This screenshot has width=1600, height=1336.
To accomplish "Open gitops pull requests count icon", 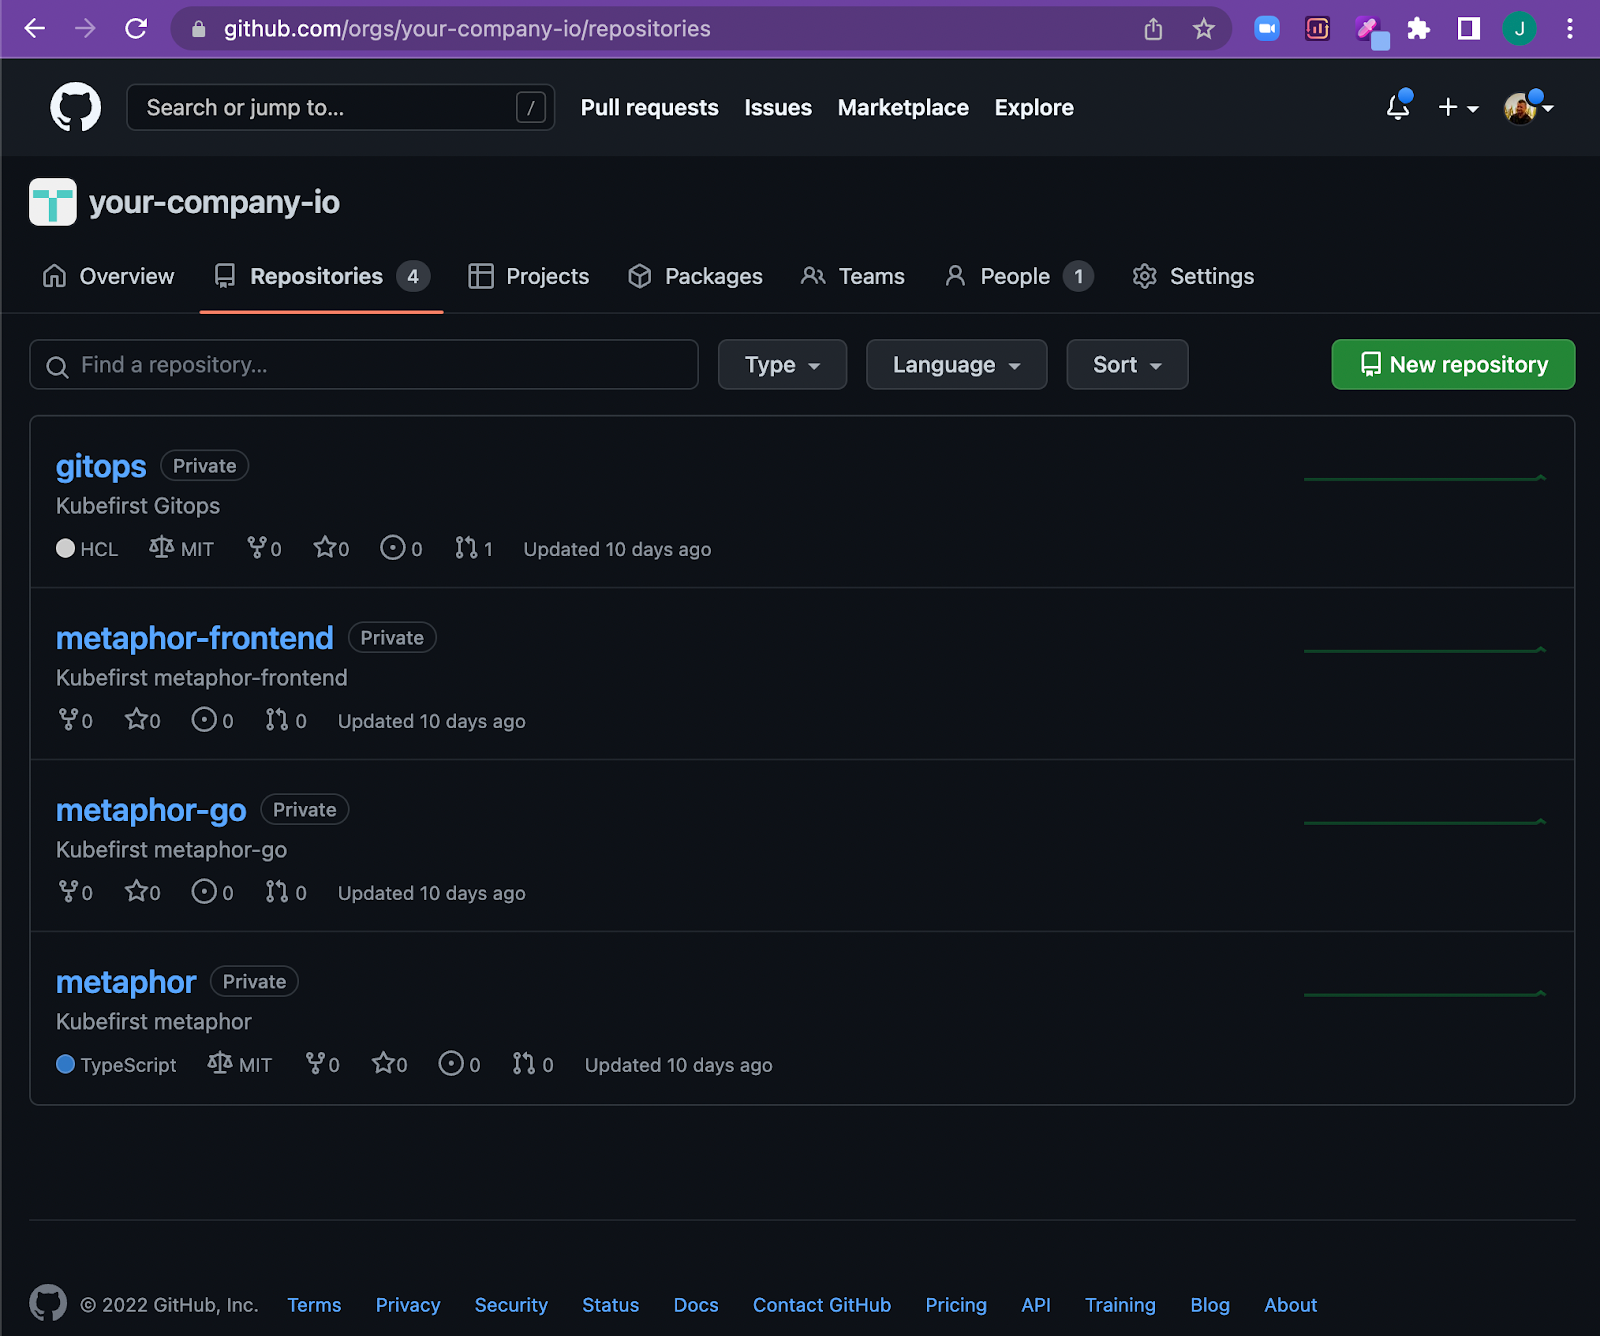I will click(466, 548).
